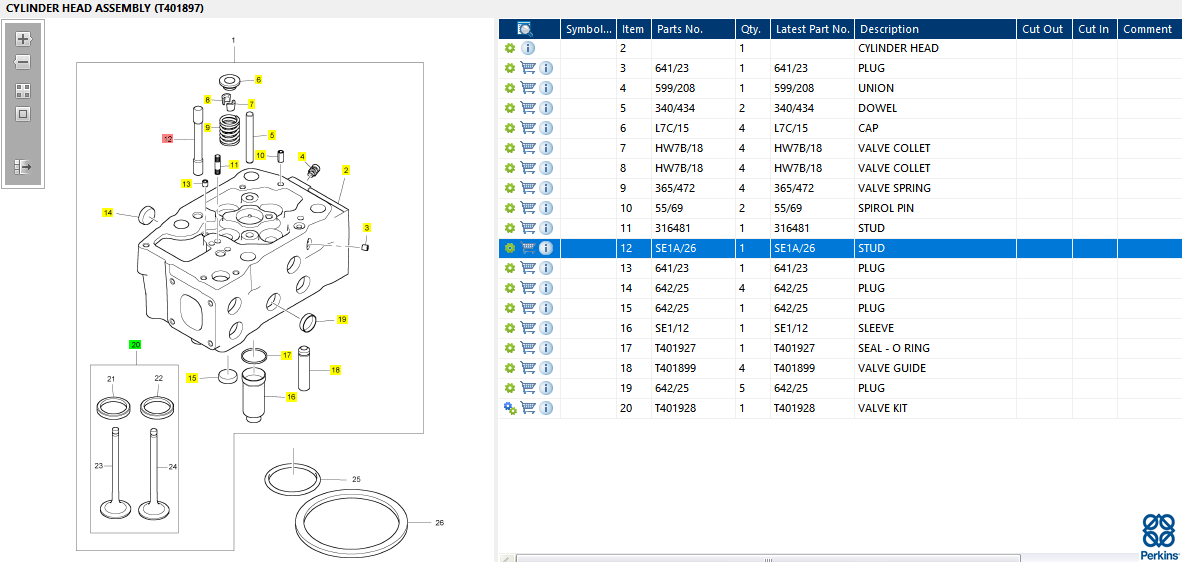The width and height of the screenshot is (1182, 562).
Task: Add VALVE SPRING 365/472 to cart
Action: click(x=528, y=188)
